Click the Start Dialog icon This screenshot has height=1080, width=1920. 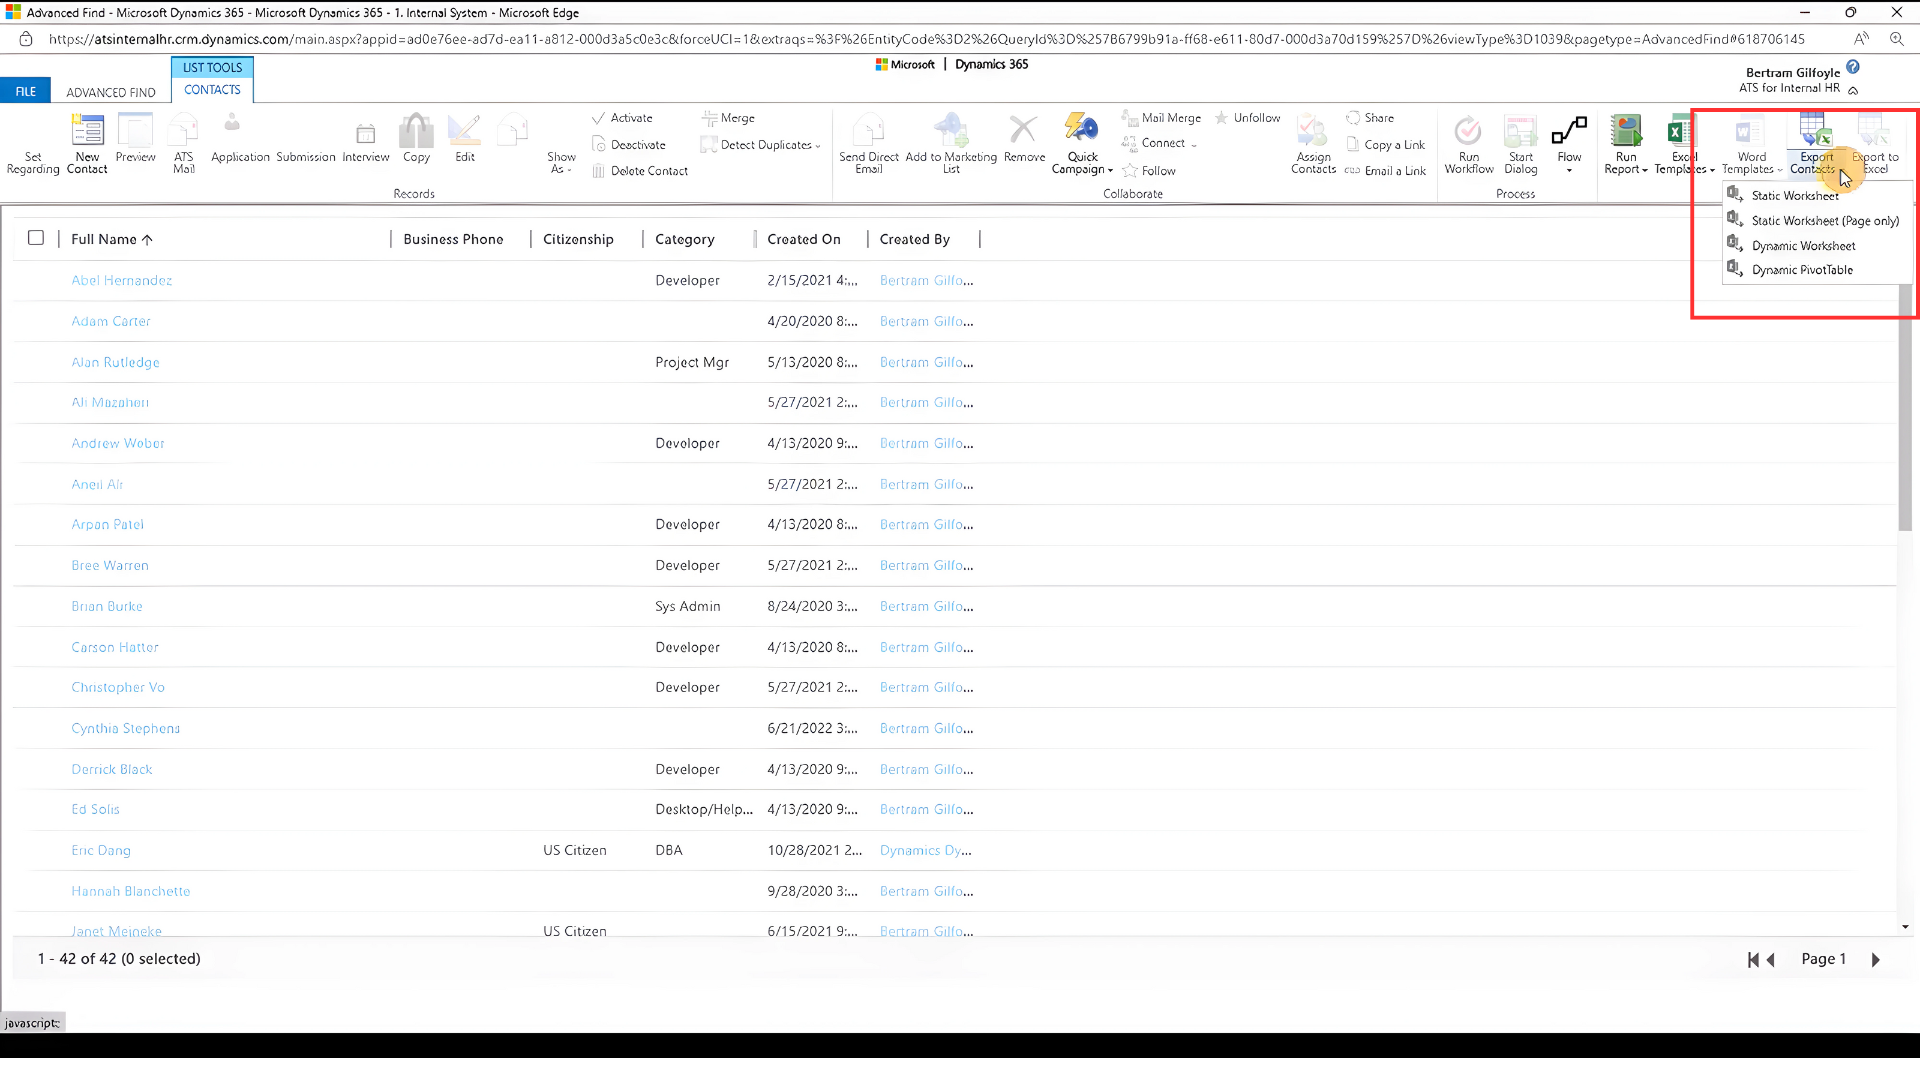tap(1521, 145)
